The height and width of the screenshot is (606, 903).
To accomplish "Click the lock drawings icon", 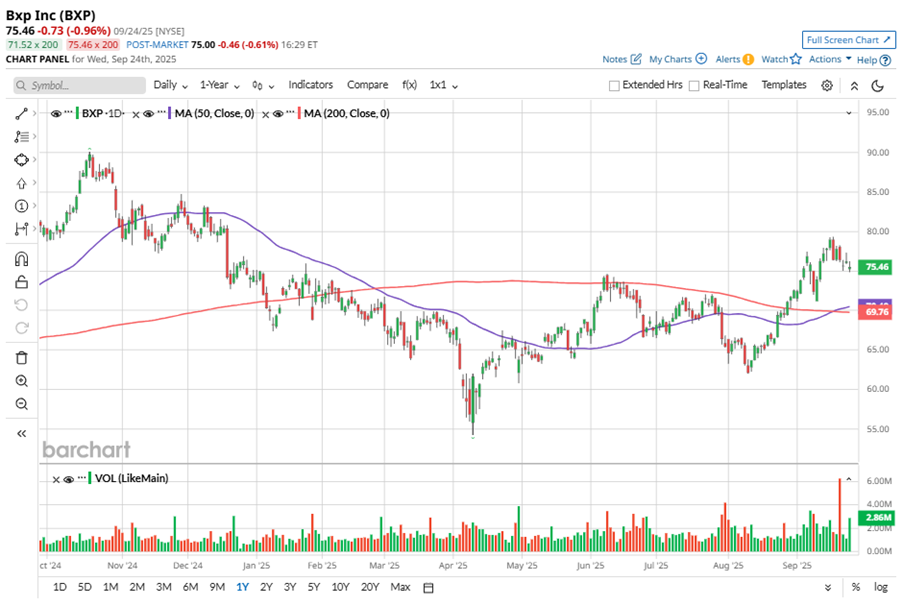I will [20, 282].
